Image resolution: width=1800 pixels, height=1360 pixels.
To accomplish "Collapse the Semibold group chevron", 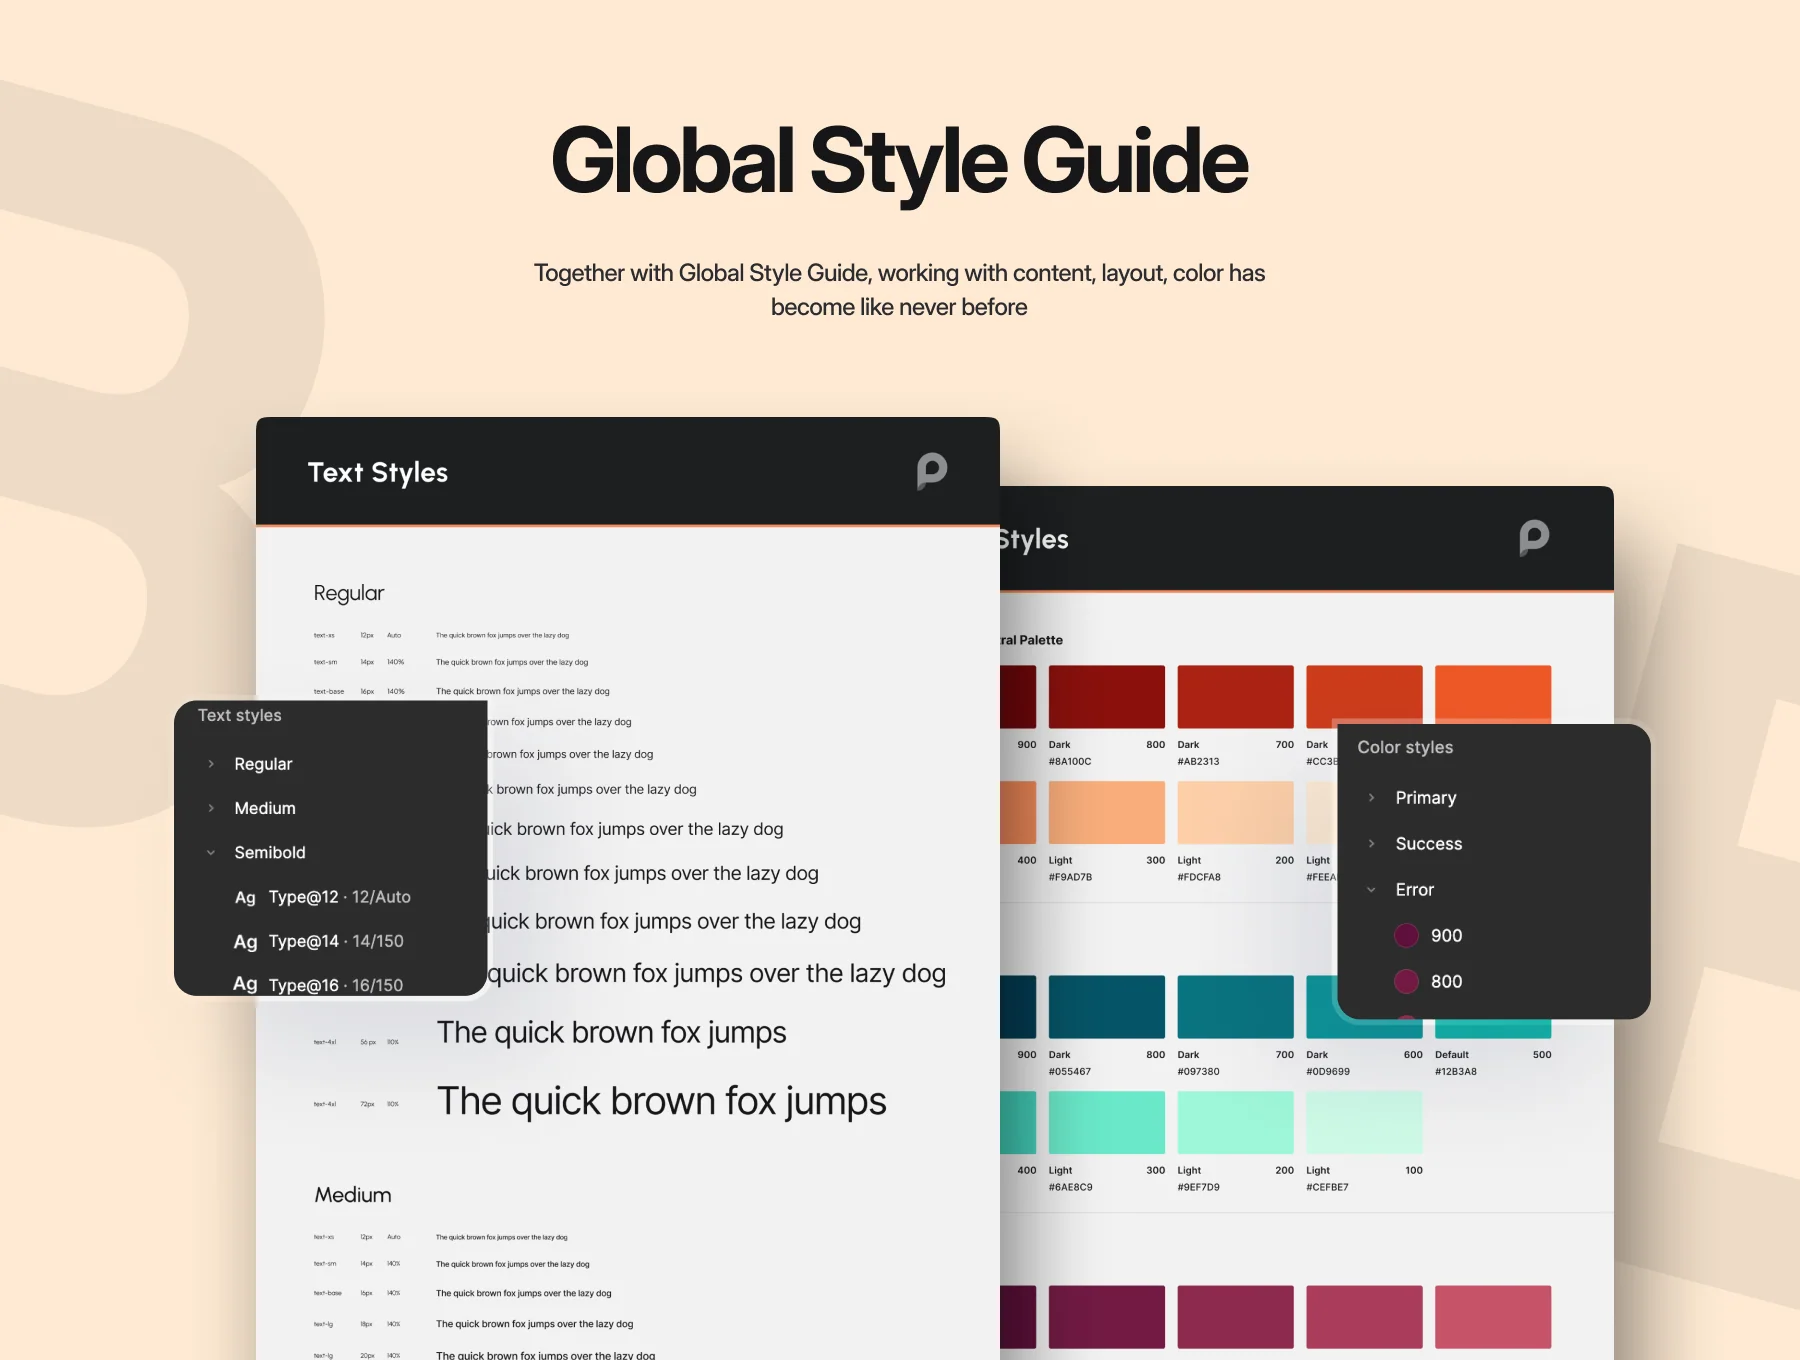I will [211, 853].
